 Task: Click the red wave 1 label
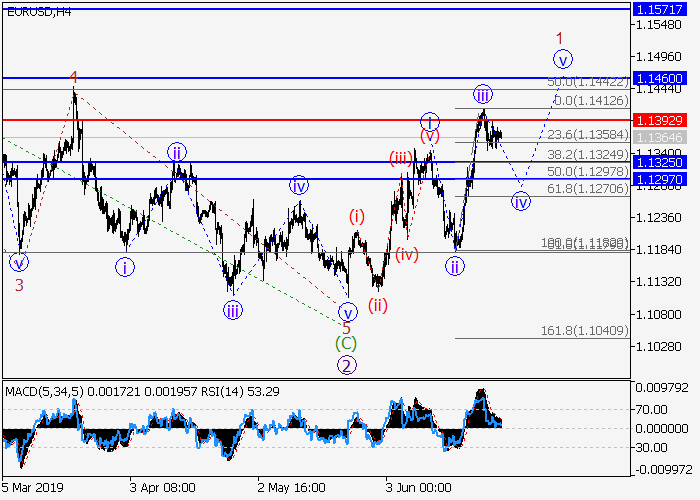561,37
